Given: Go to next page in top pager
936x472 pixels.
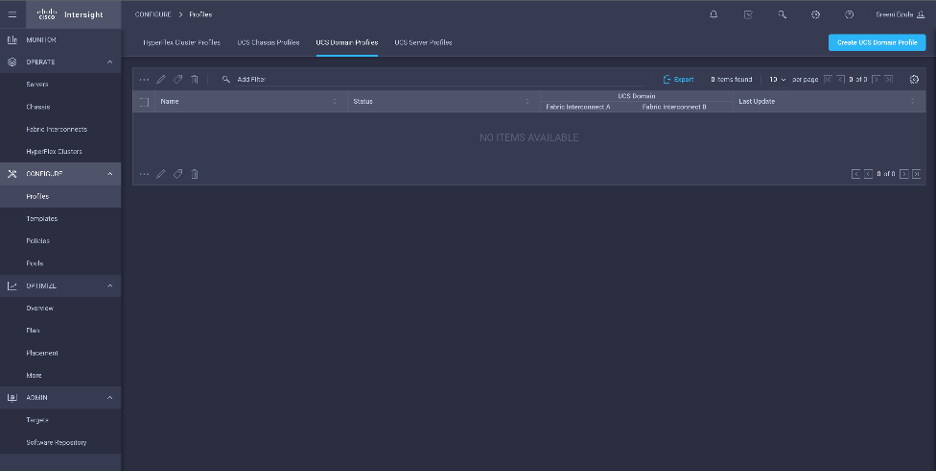Looking at the screenshot, I should tap(876, 79).
